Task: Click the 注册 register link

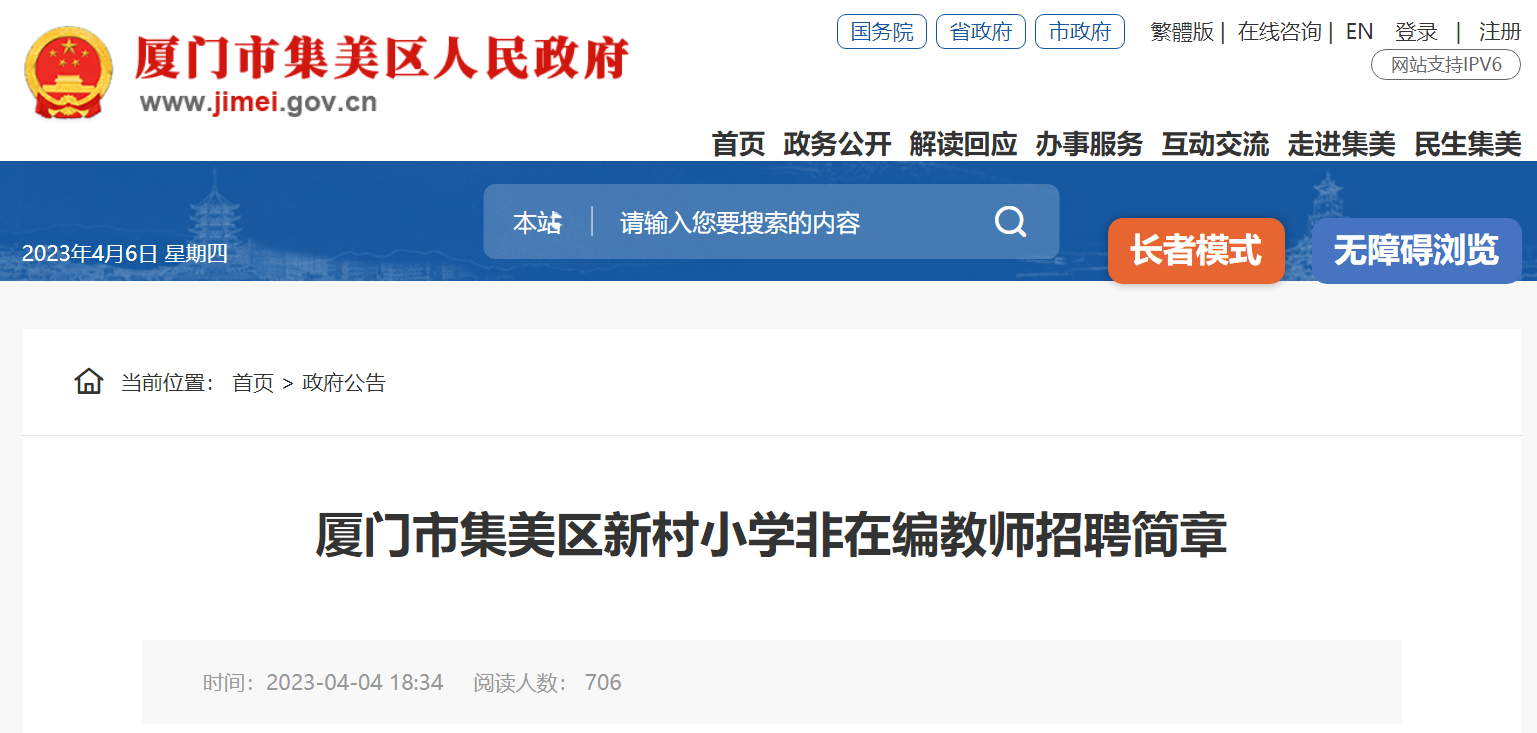Action: click(1500, 32)
